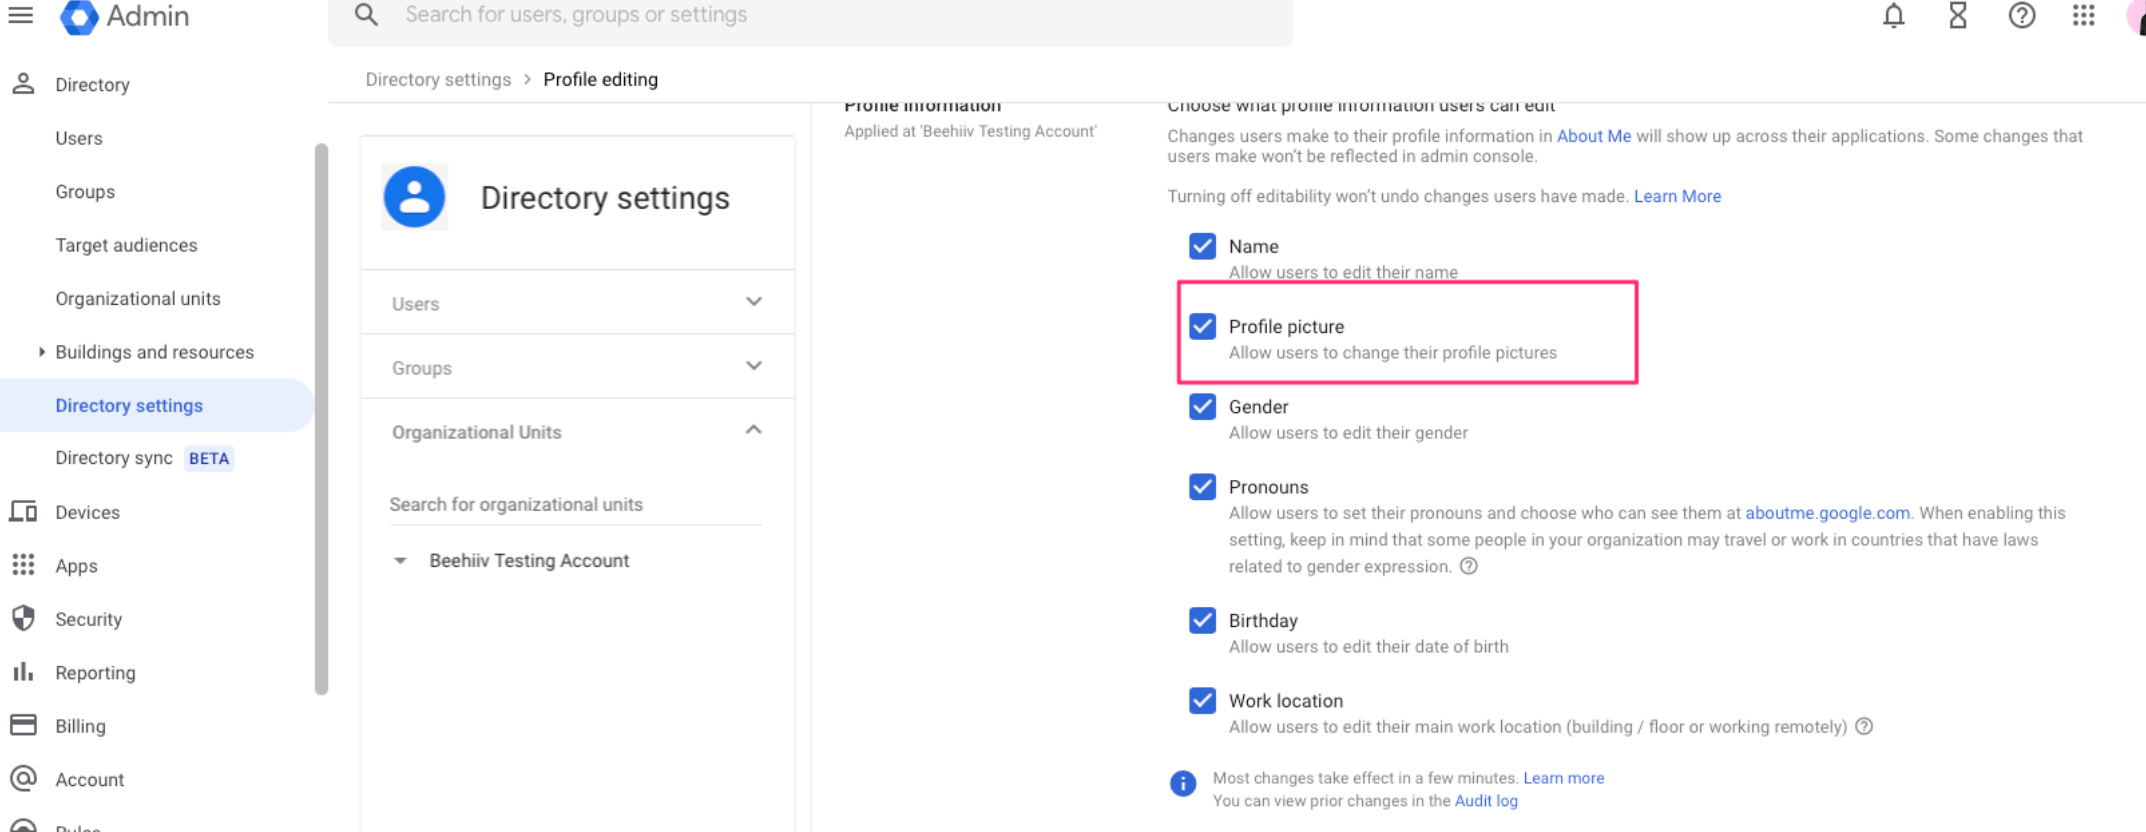This screenshot has width=2146, height=832.
Task: Click the About Me link
Action: tap(1593, 136)
